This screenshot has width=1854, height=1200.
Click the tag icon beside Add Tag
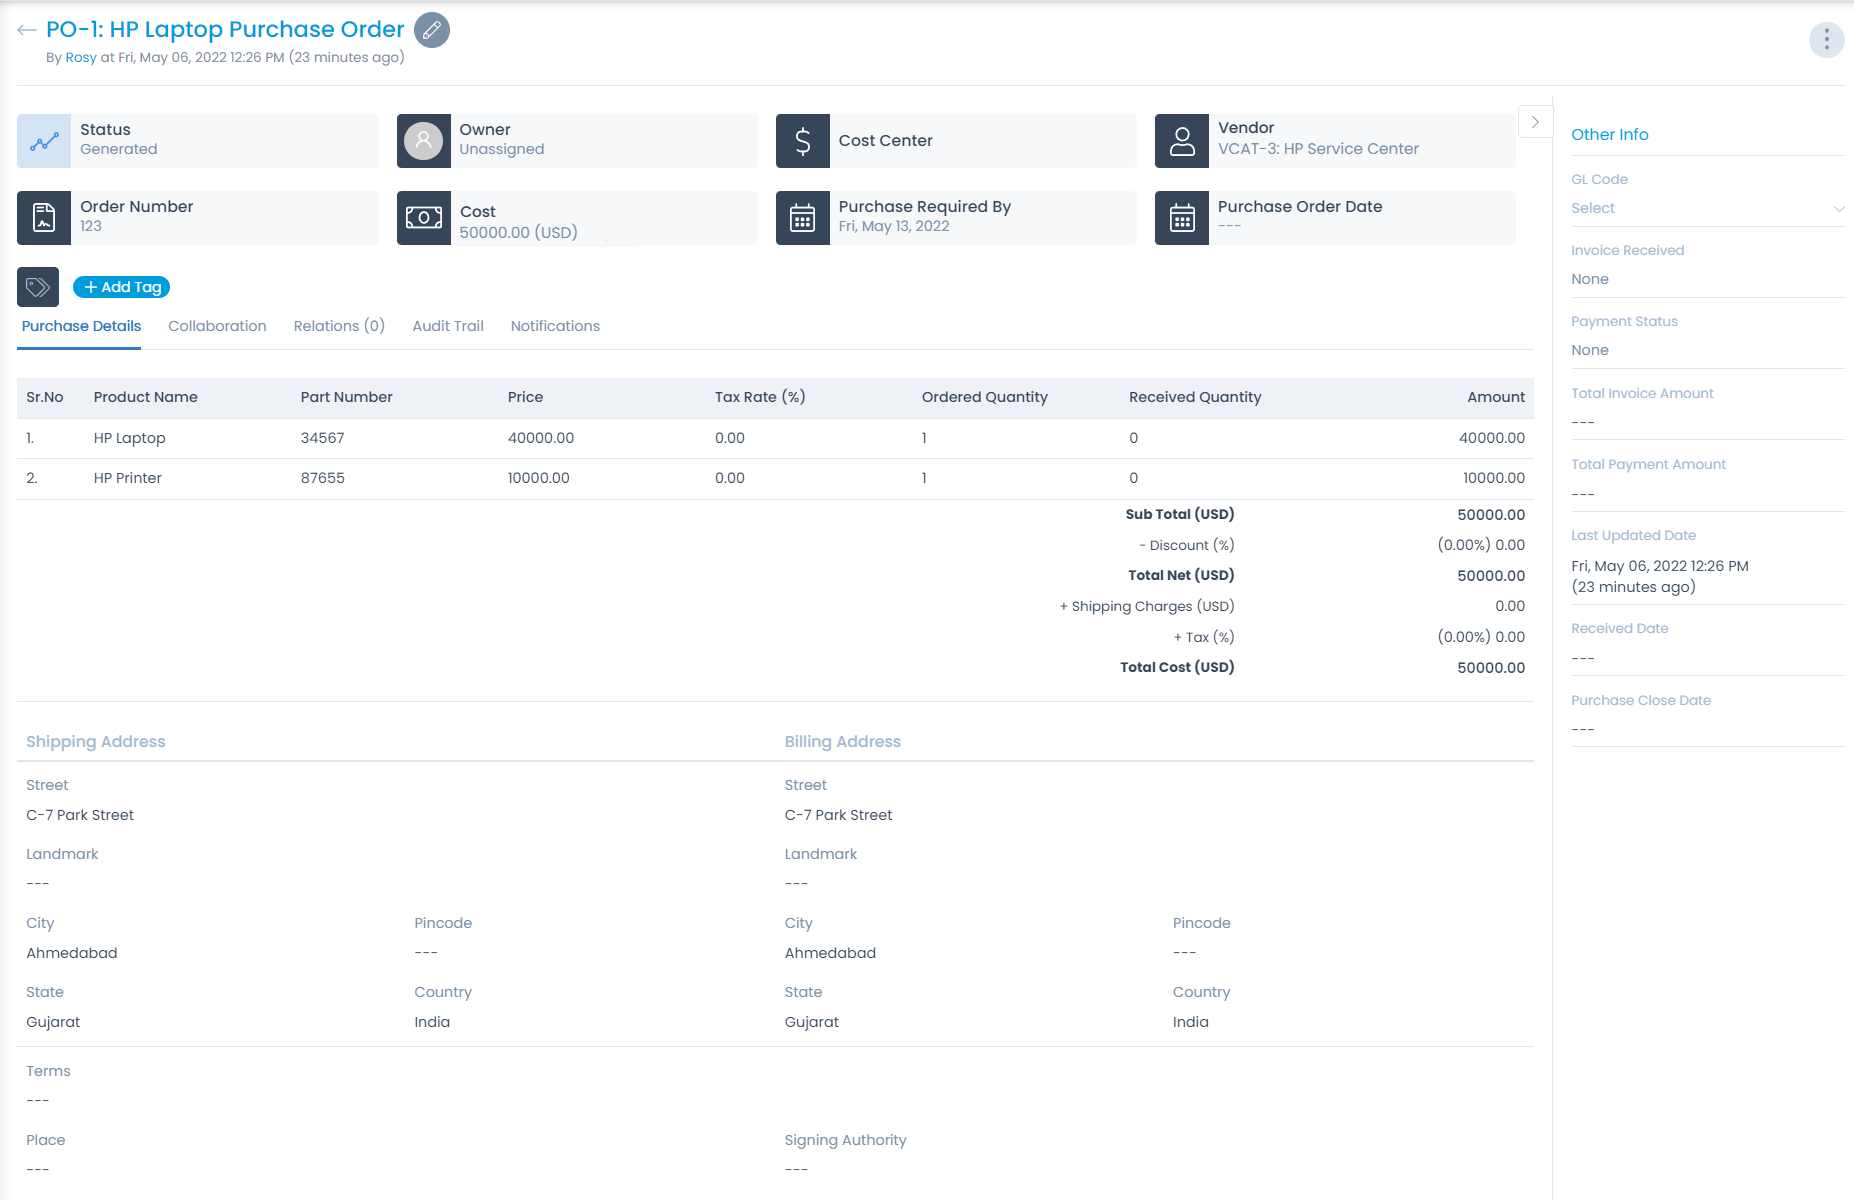click(x=37, y=287)
